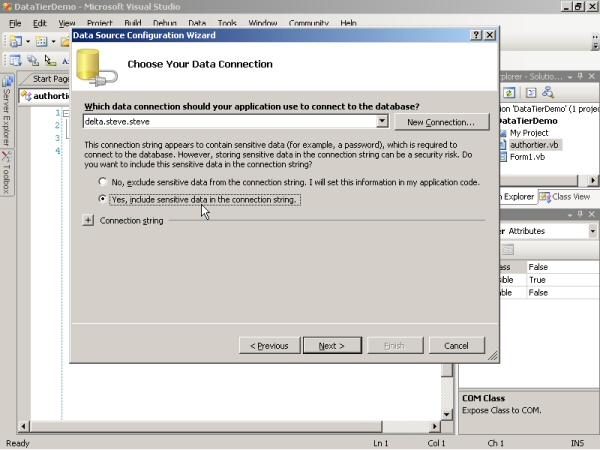Close the Properties panel
The width and height of the screenshot is (600, 450).
point(592,214)
